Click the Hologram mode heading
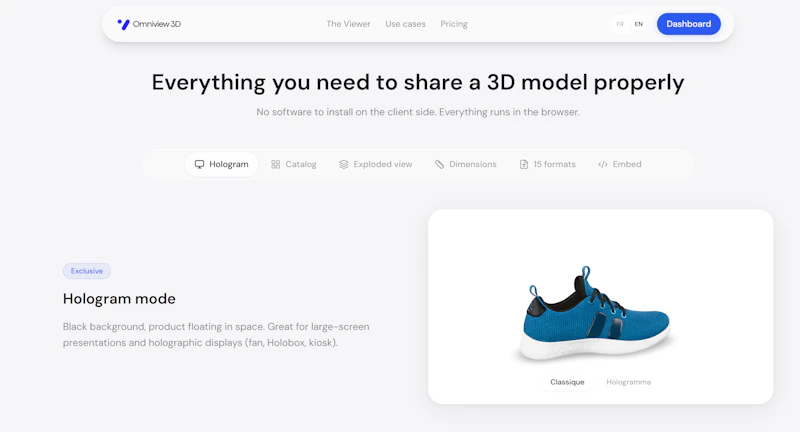 (x=119, y=299)
